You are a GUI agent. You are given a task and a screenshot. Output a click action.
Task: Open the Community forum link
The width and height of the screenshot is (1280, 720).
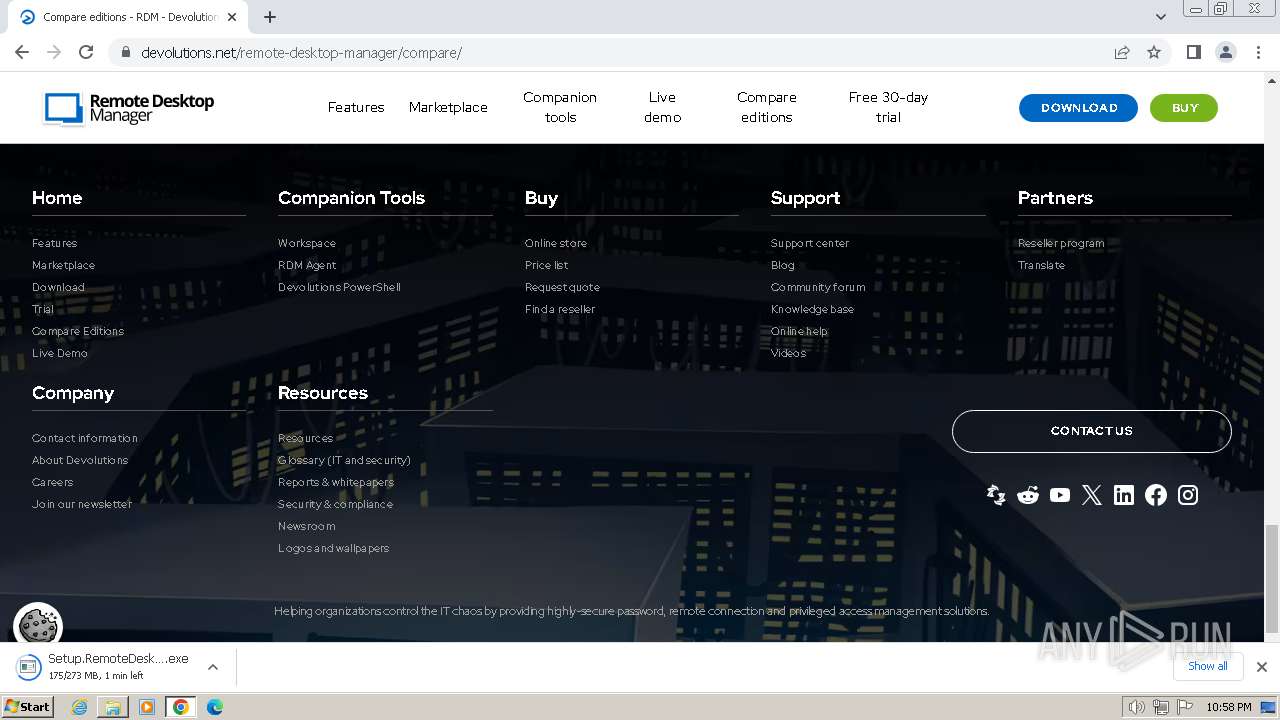(x=818, y=287)
